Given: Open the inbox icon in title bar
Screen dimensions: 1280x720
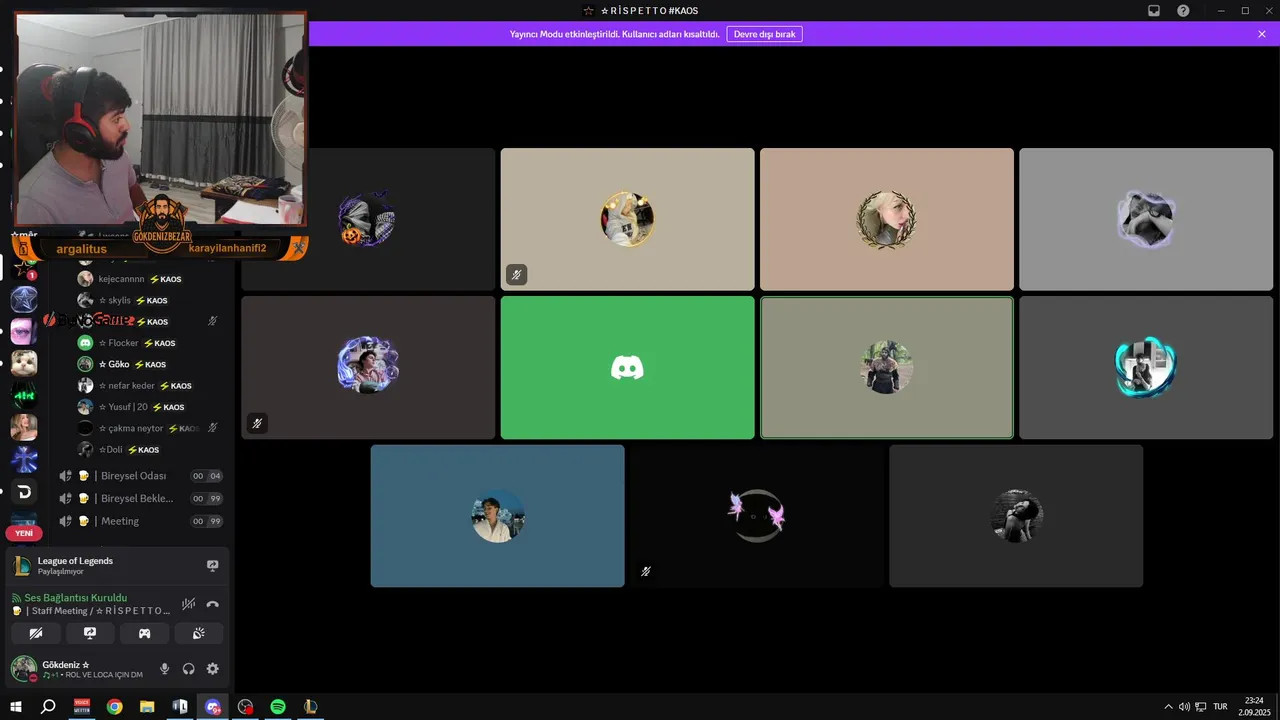Looking at the screenshot, I should (x=1154, y=10).
